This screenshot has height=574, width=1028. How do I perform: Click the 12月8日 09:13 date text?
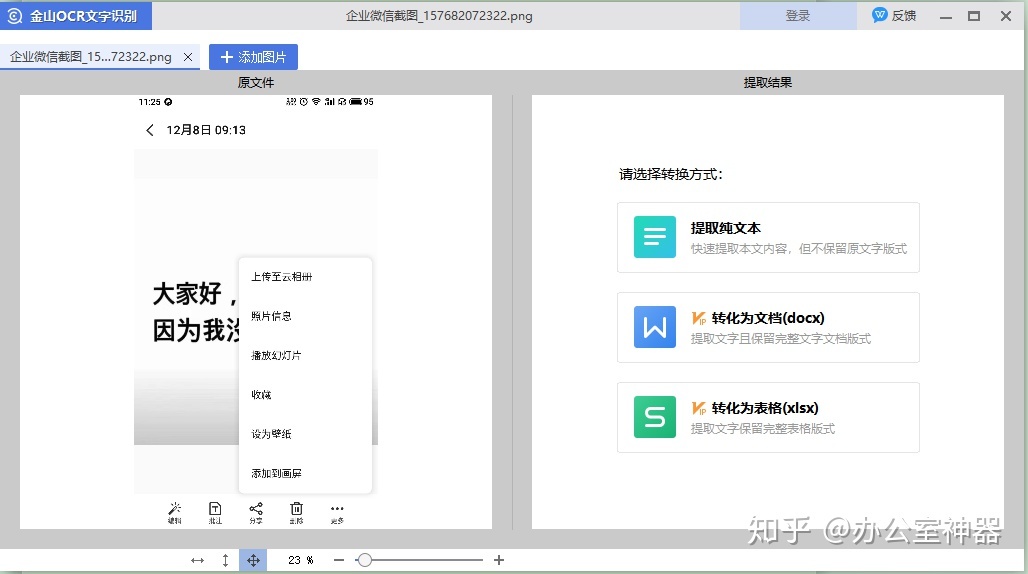click(206, 130)
